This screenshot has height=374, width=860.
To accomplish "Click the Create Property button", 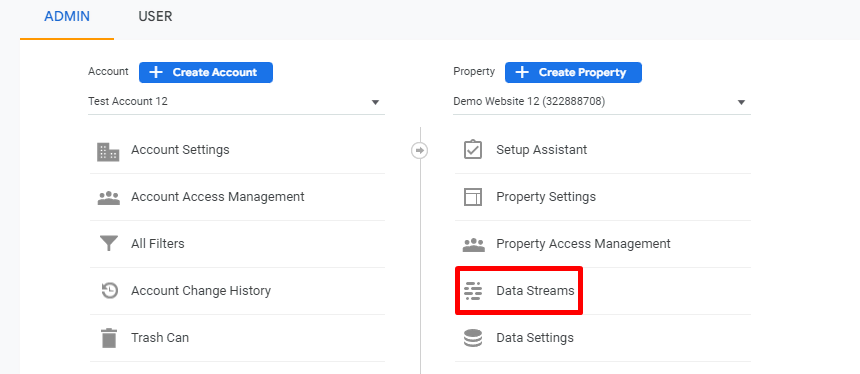I will click(573, 72).
